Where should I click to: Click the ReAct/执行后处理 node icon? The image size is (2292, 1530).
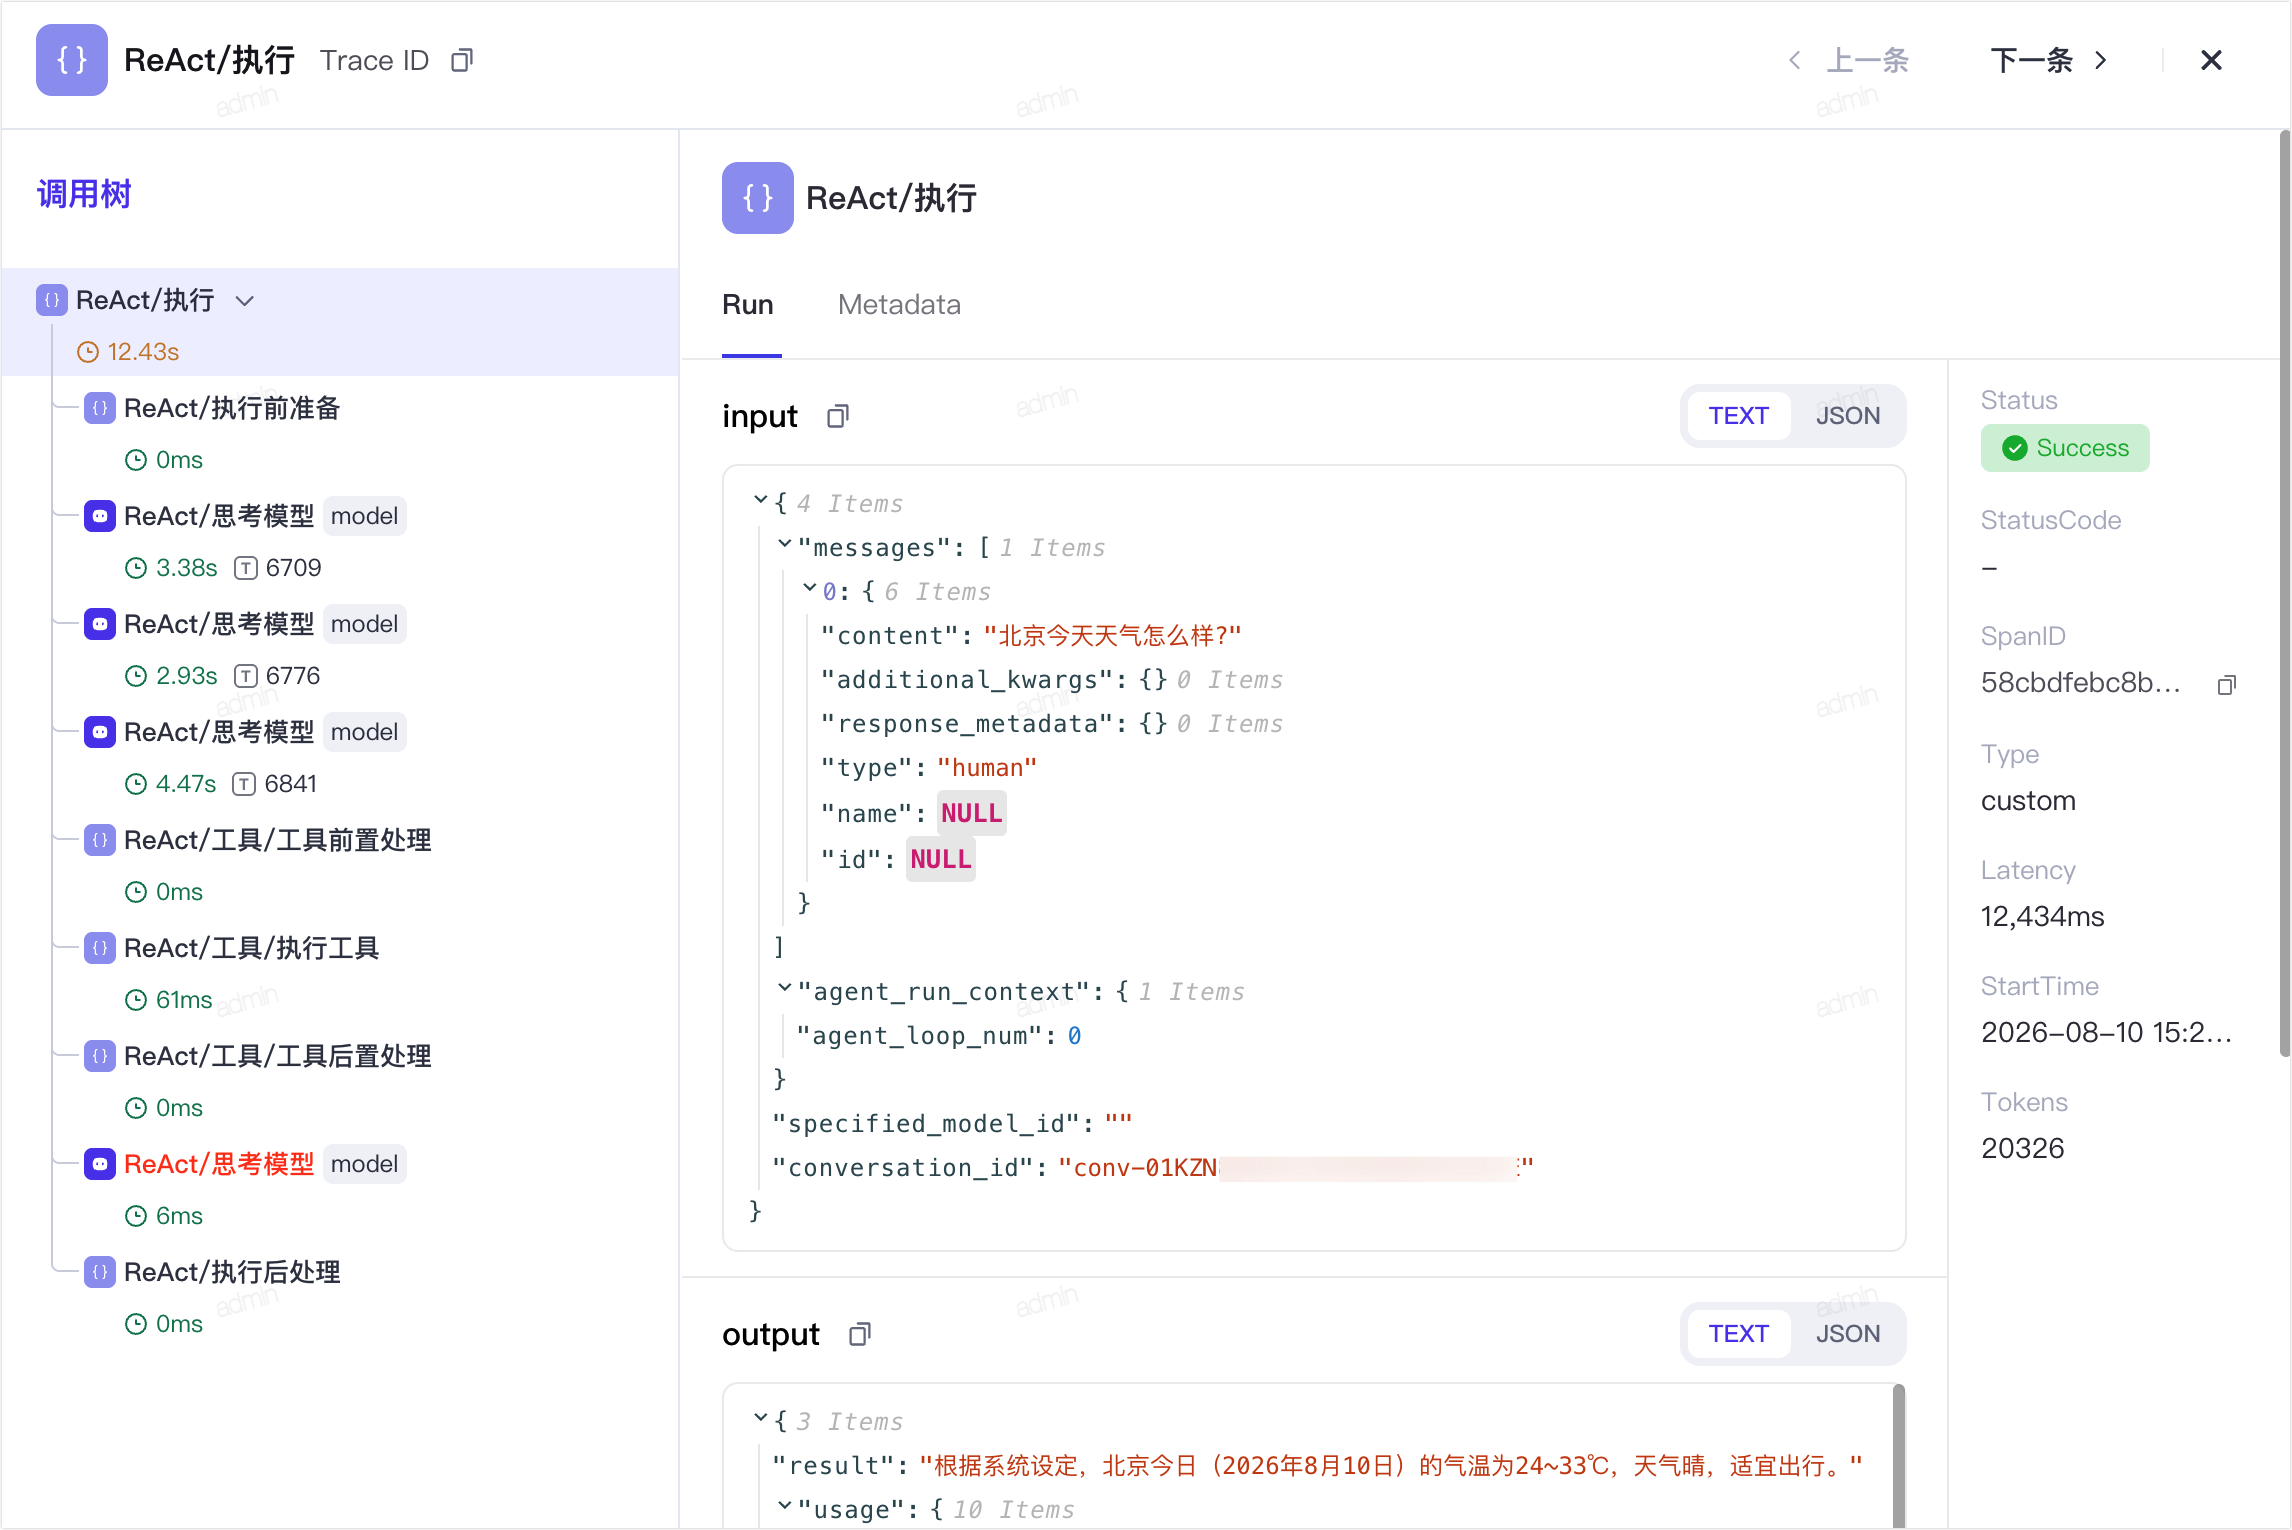100,1272
